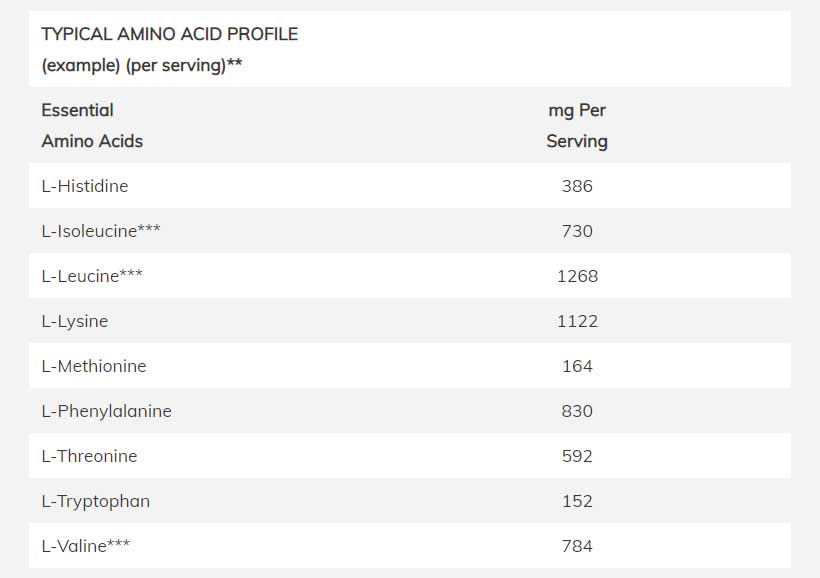The width and height of the screenshot is (820, 578).
Task: Select the L-Methionine row label
Action: point(94,366)
